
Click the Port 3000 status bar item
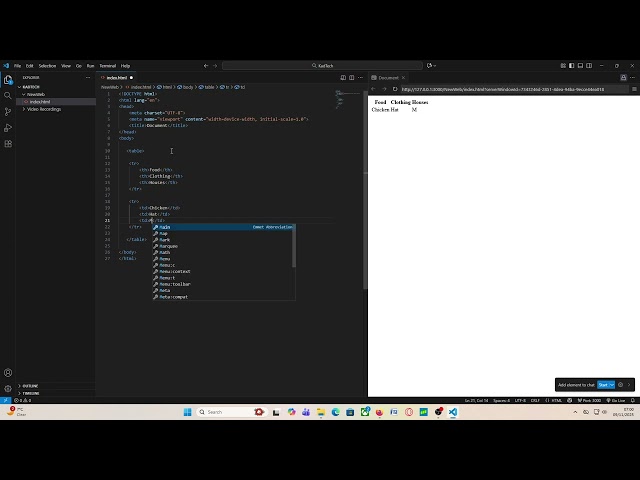click(589, 400)
